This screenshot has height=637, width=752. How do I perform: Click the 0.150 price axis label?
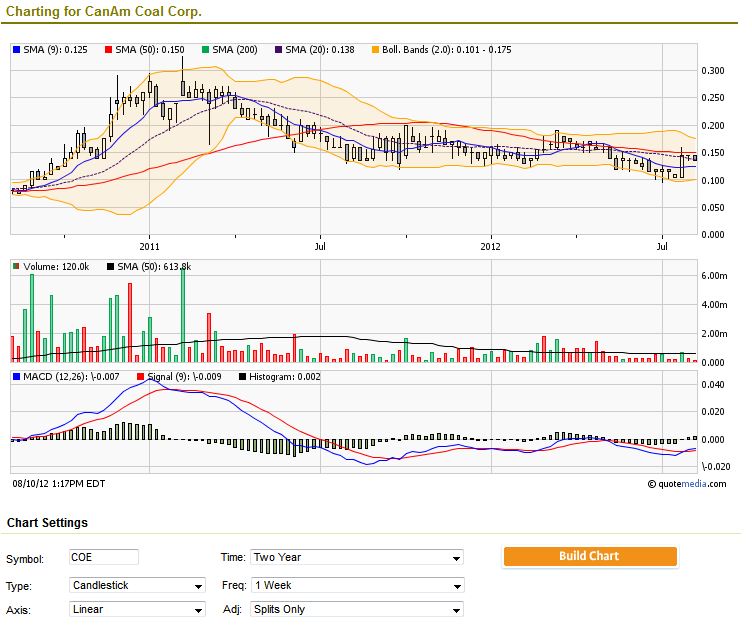(x=713, y=153)
